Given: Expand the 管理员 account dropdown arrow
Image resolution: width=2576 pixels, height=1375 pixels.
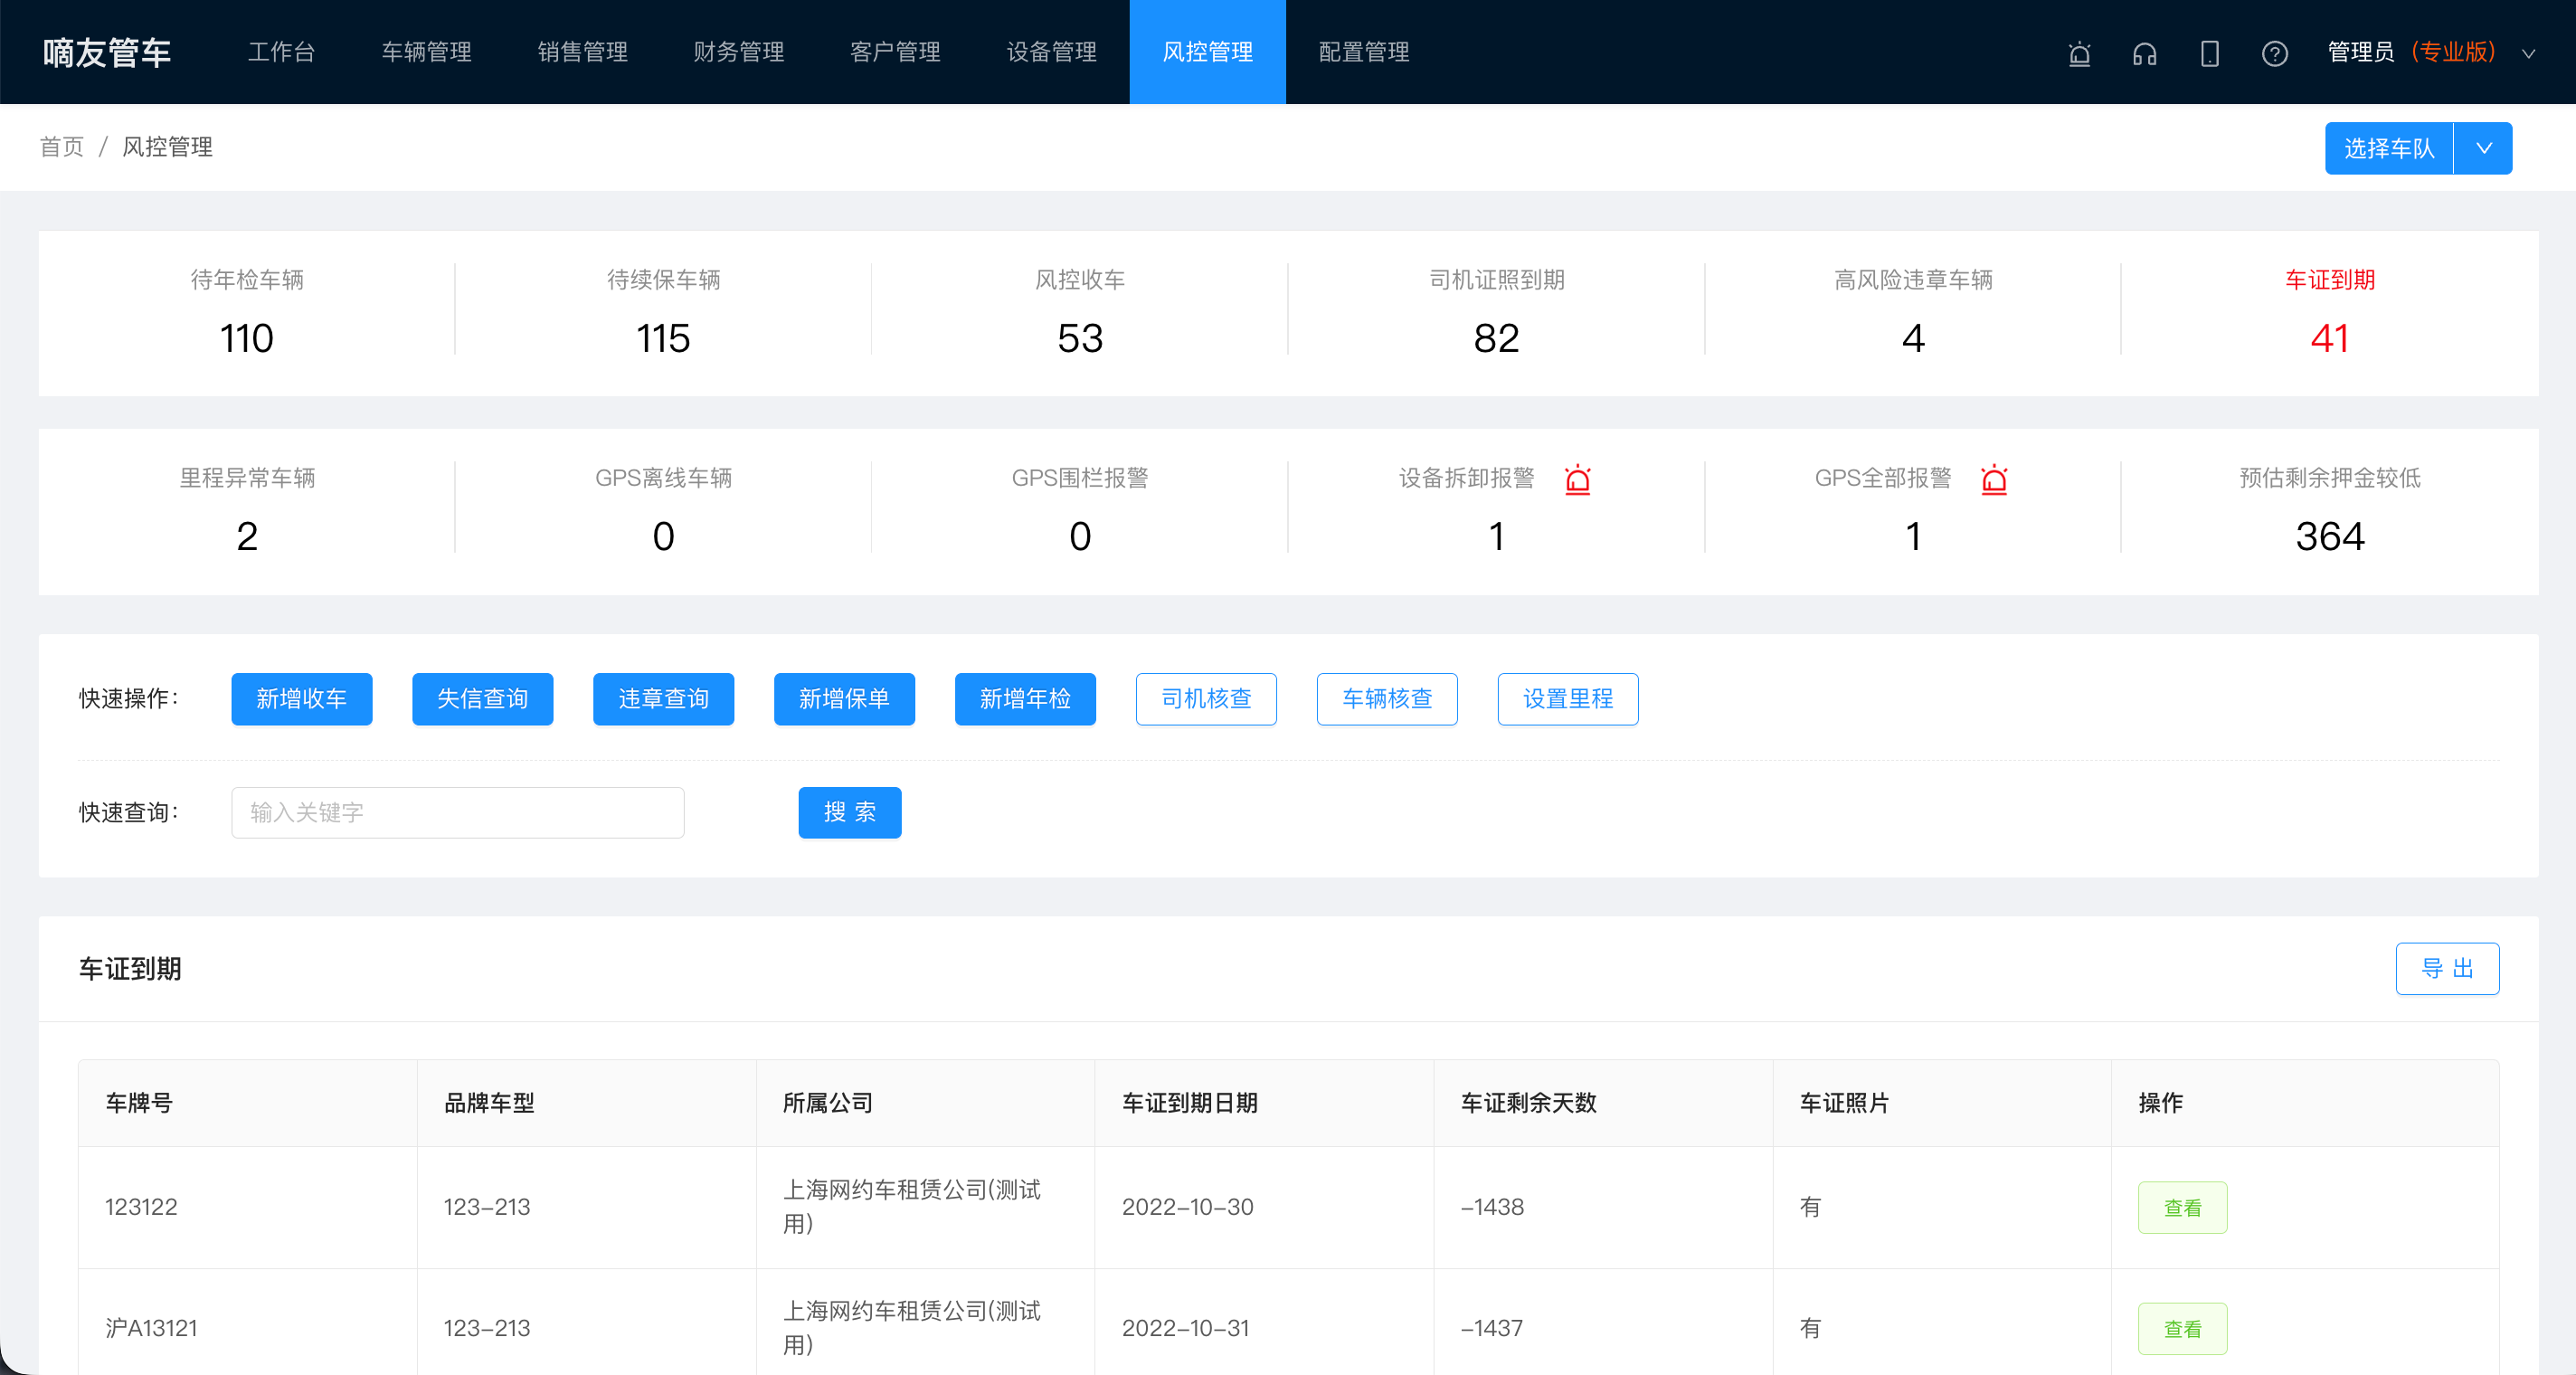Looking at the screenshot, I should [x=2528, y=53].
